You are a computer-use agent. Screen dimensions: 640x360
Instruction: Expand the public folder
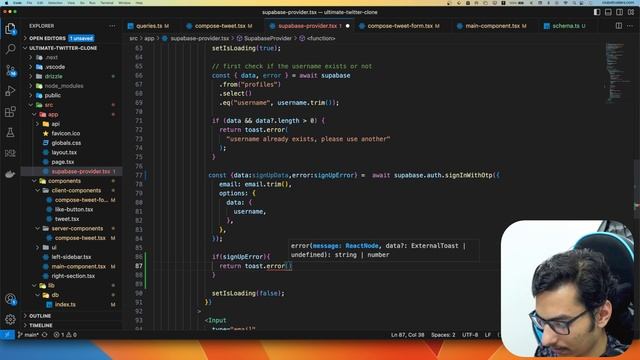(53, 96)
